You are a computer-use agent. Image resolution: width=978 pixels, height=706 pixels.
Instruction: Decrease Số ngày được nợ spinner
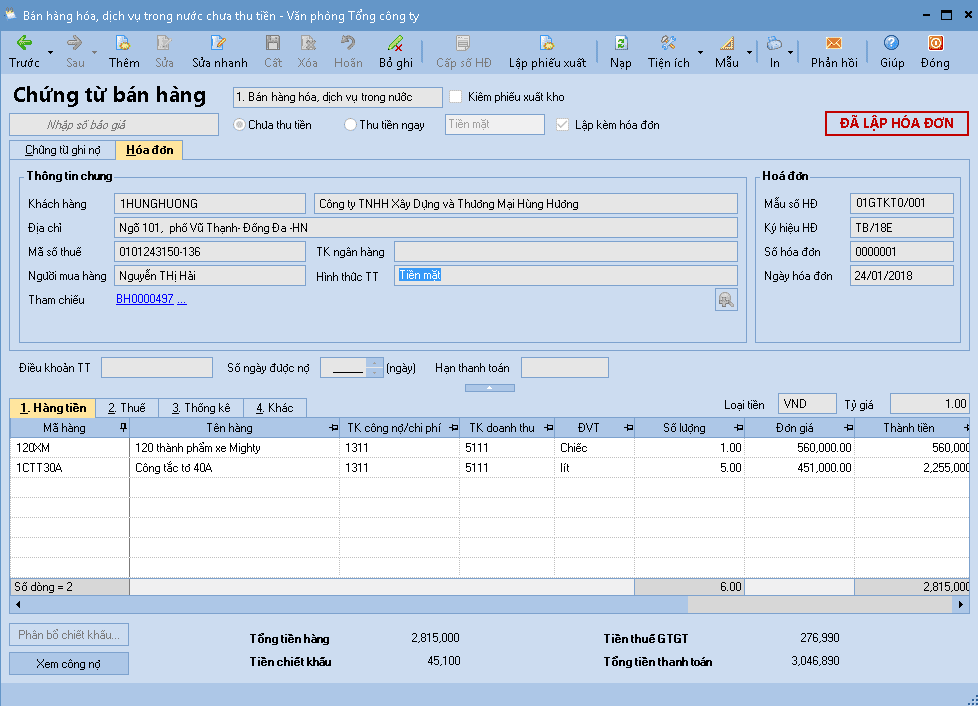pos(374,372)
